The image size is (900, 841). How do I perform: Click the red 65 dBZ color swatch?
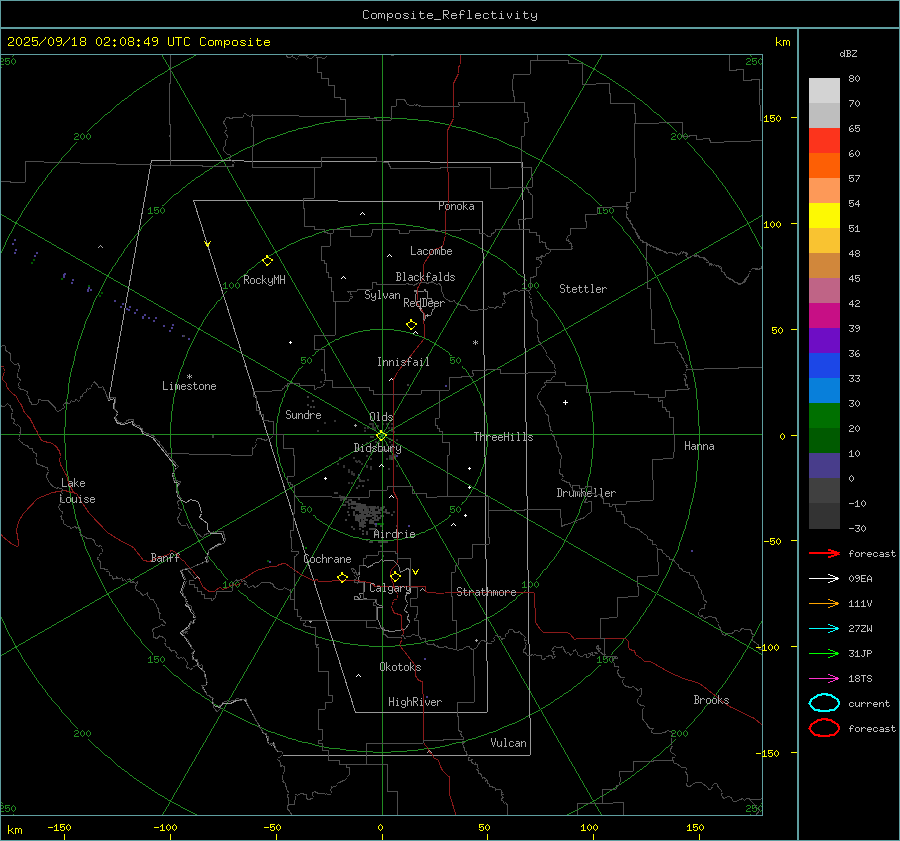[x=824, y=141]
